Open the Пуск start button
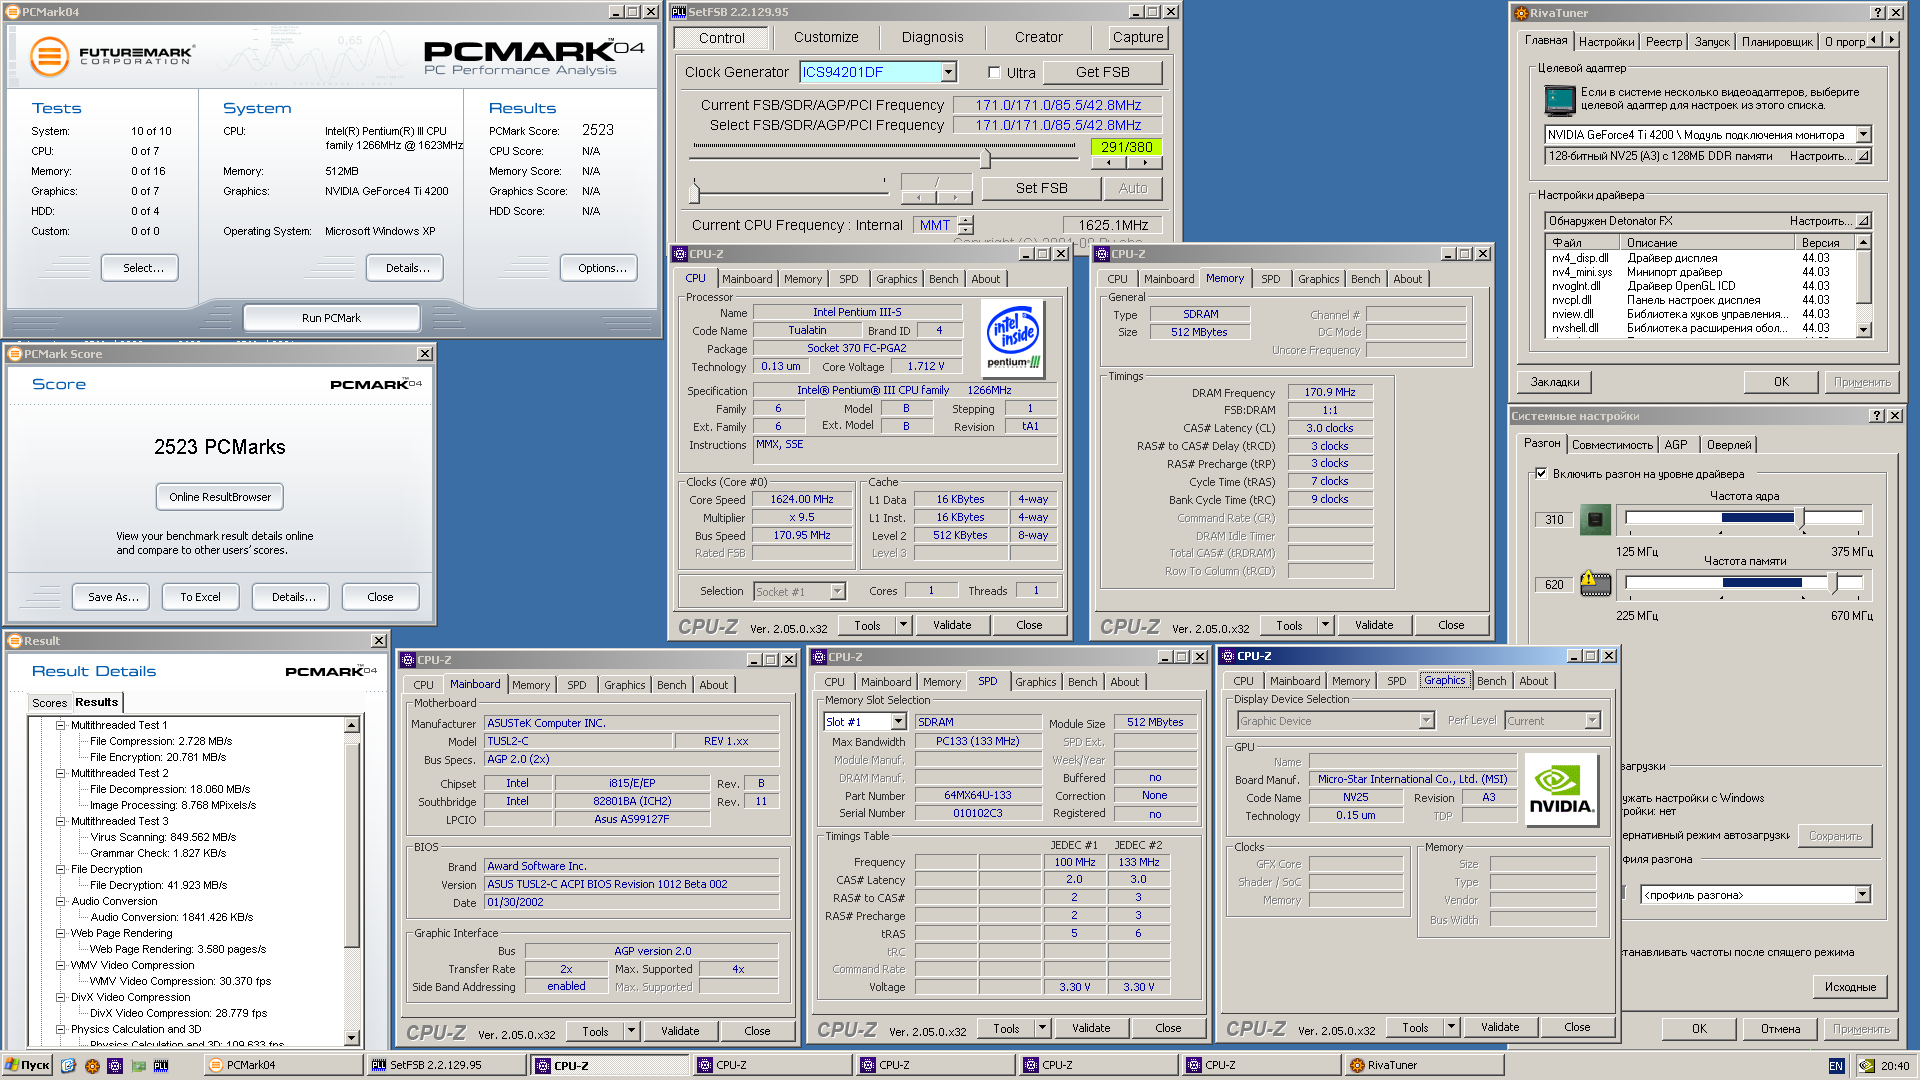Viewport: 1920px width, 1080px height. click(28, 1065)
